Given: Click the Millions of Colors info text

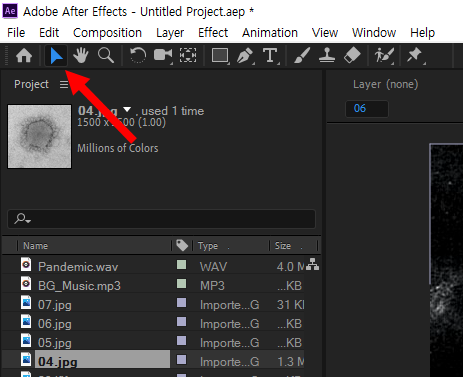Looking at the screenshot, I should (x=118, y=148).
